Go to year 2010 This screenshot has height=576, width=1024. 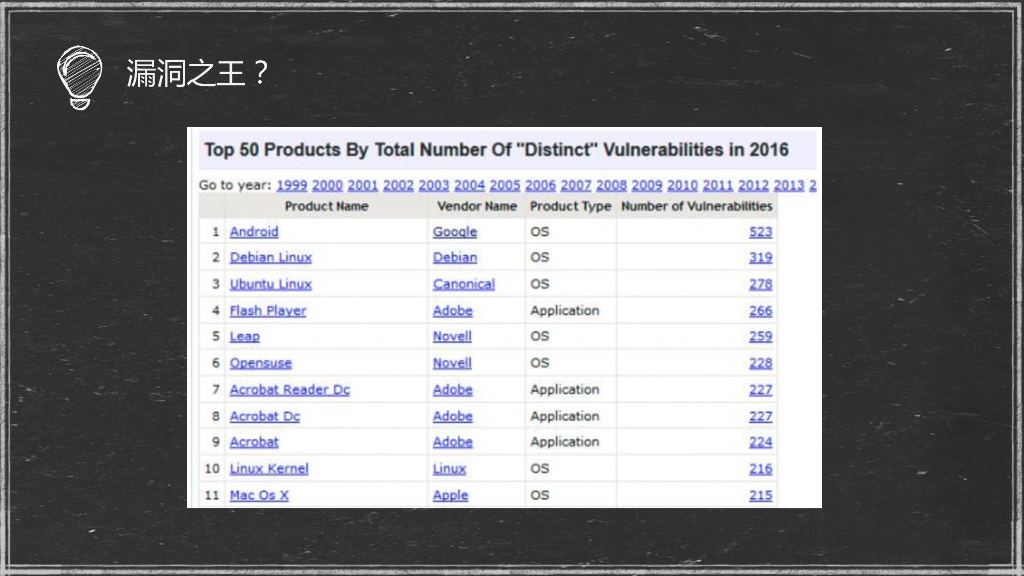pyautogui.click(x=682, y=185)
